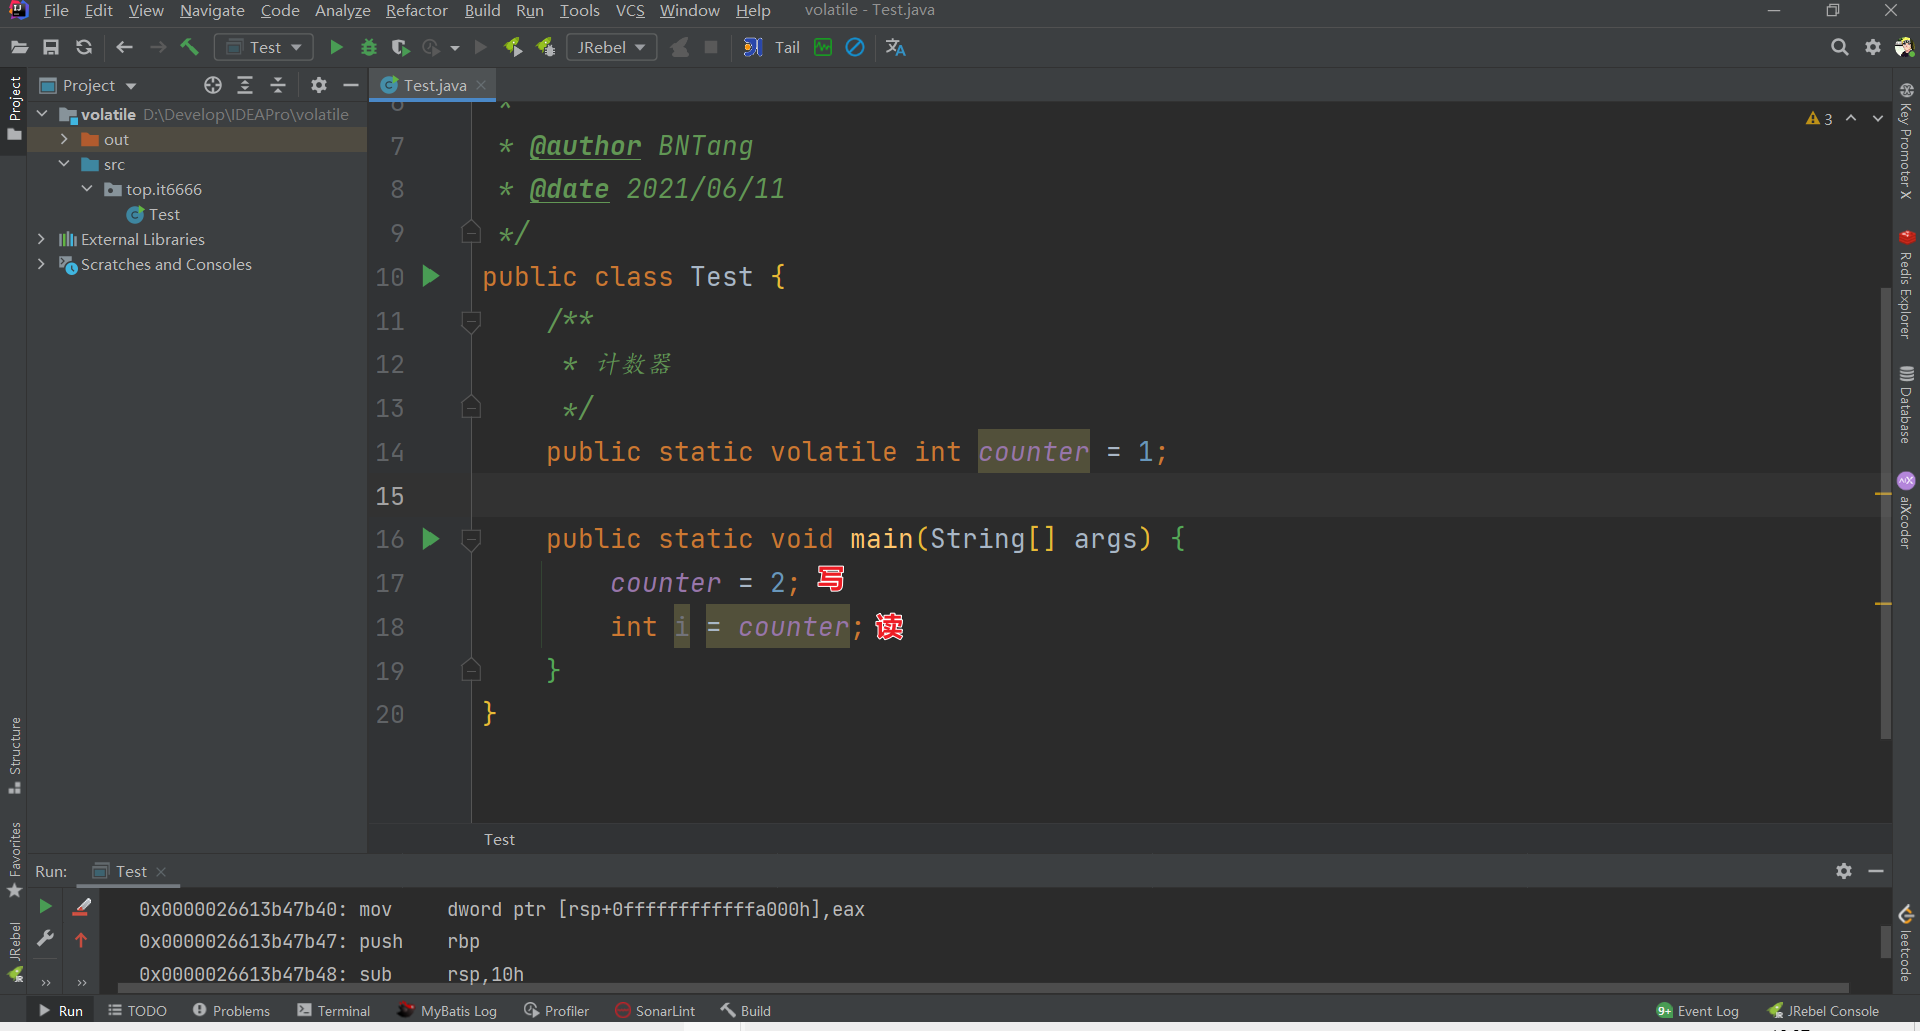Click Run with Coverage shield icon
Viewport: 1920px width, 1031px height.
400,47
